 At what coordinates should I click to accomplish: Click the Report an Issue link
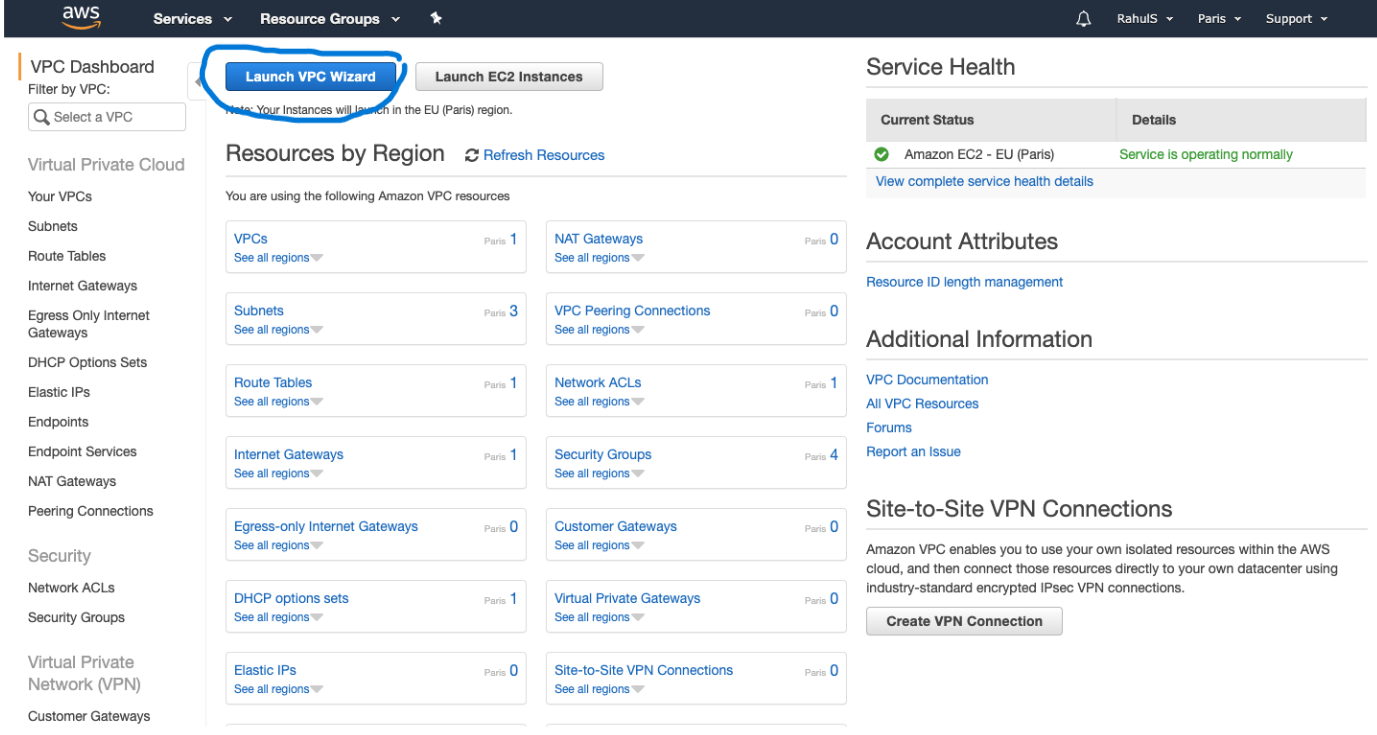pos(914,452)
